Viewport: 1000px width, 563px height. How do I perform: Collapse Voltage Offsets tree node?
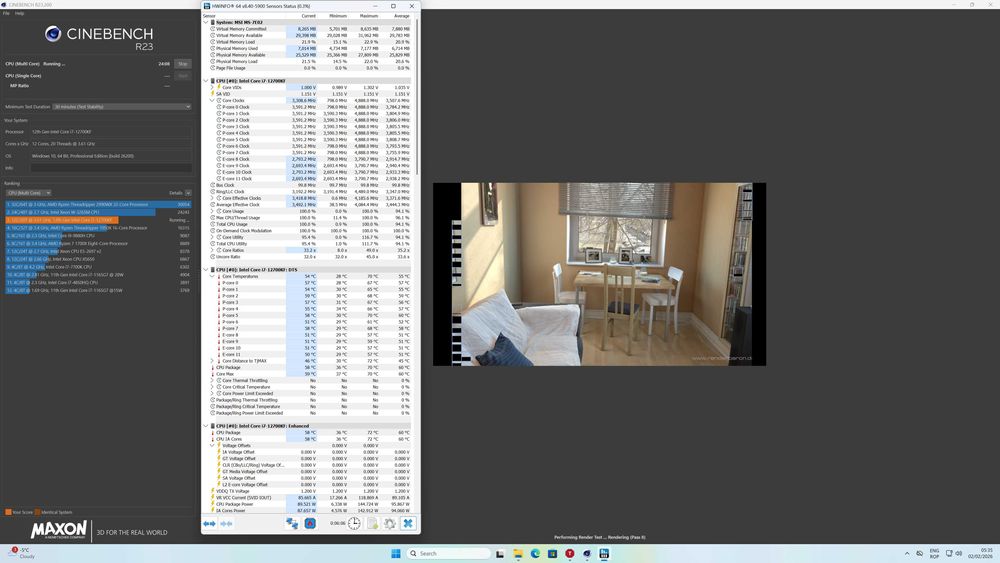(x=212, y=446)
